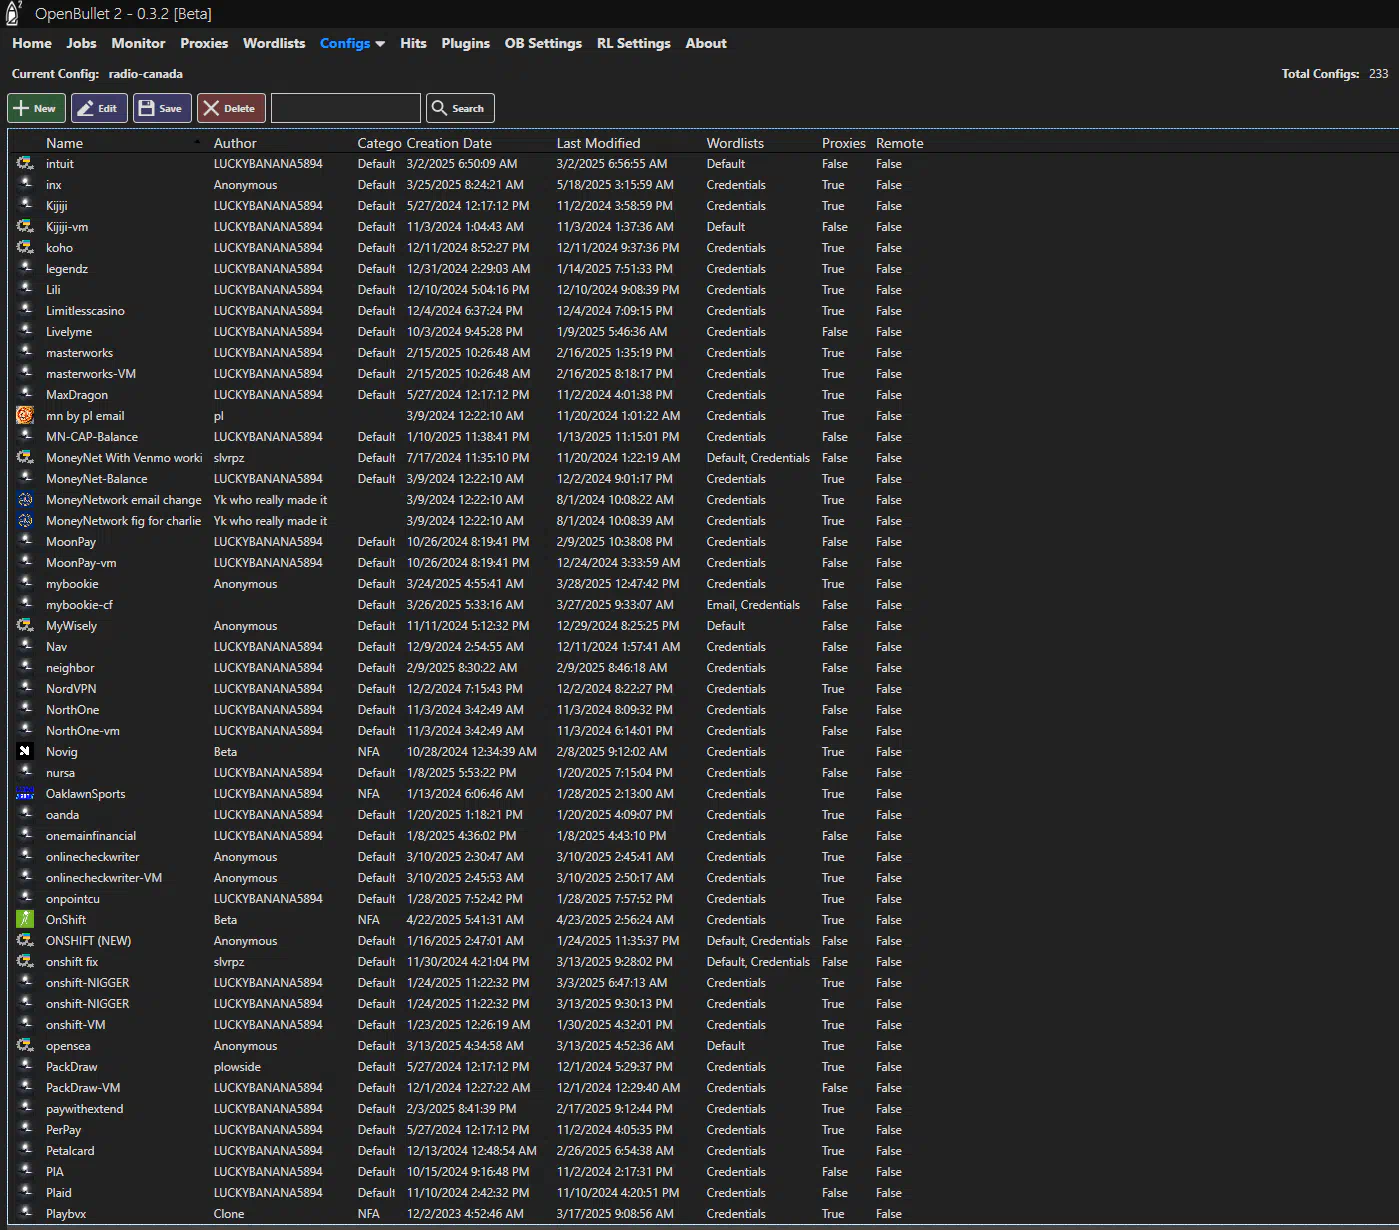Click the date 5/18/2025 3:15:59 AM
Image resolution: width=1399 pixels, height=1230 pixels.
point(615,185)
